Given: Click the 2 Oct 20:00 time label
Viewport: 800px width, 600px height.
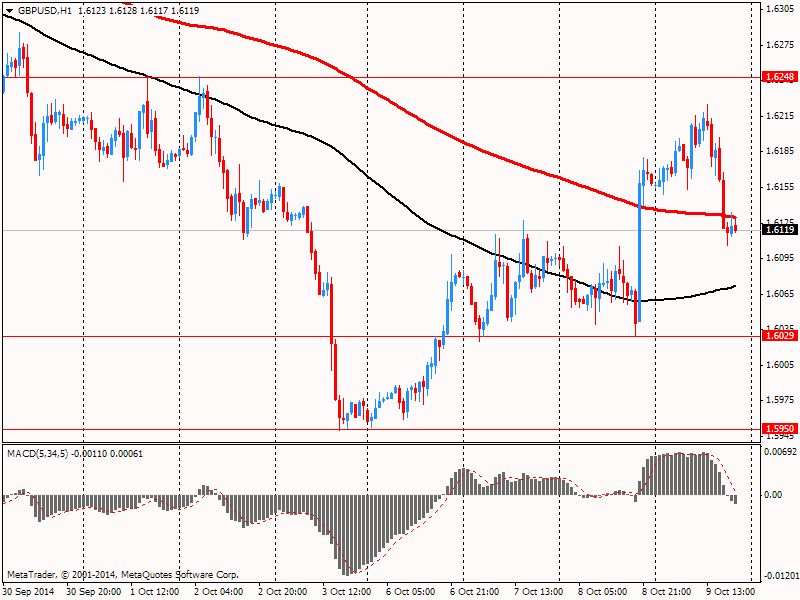Looking at the screenshot, I should click(283, 592).
